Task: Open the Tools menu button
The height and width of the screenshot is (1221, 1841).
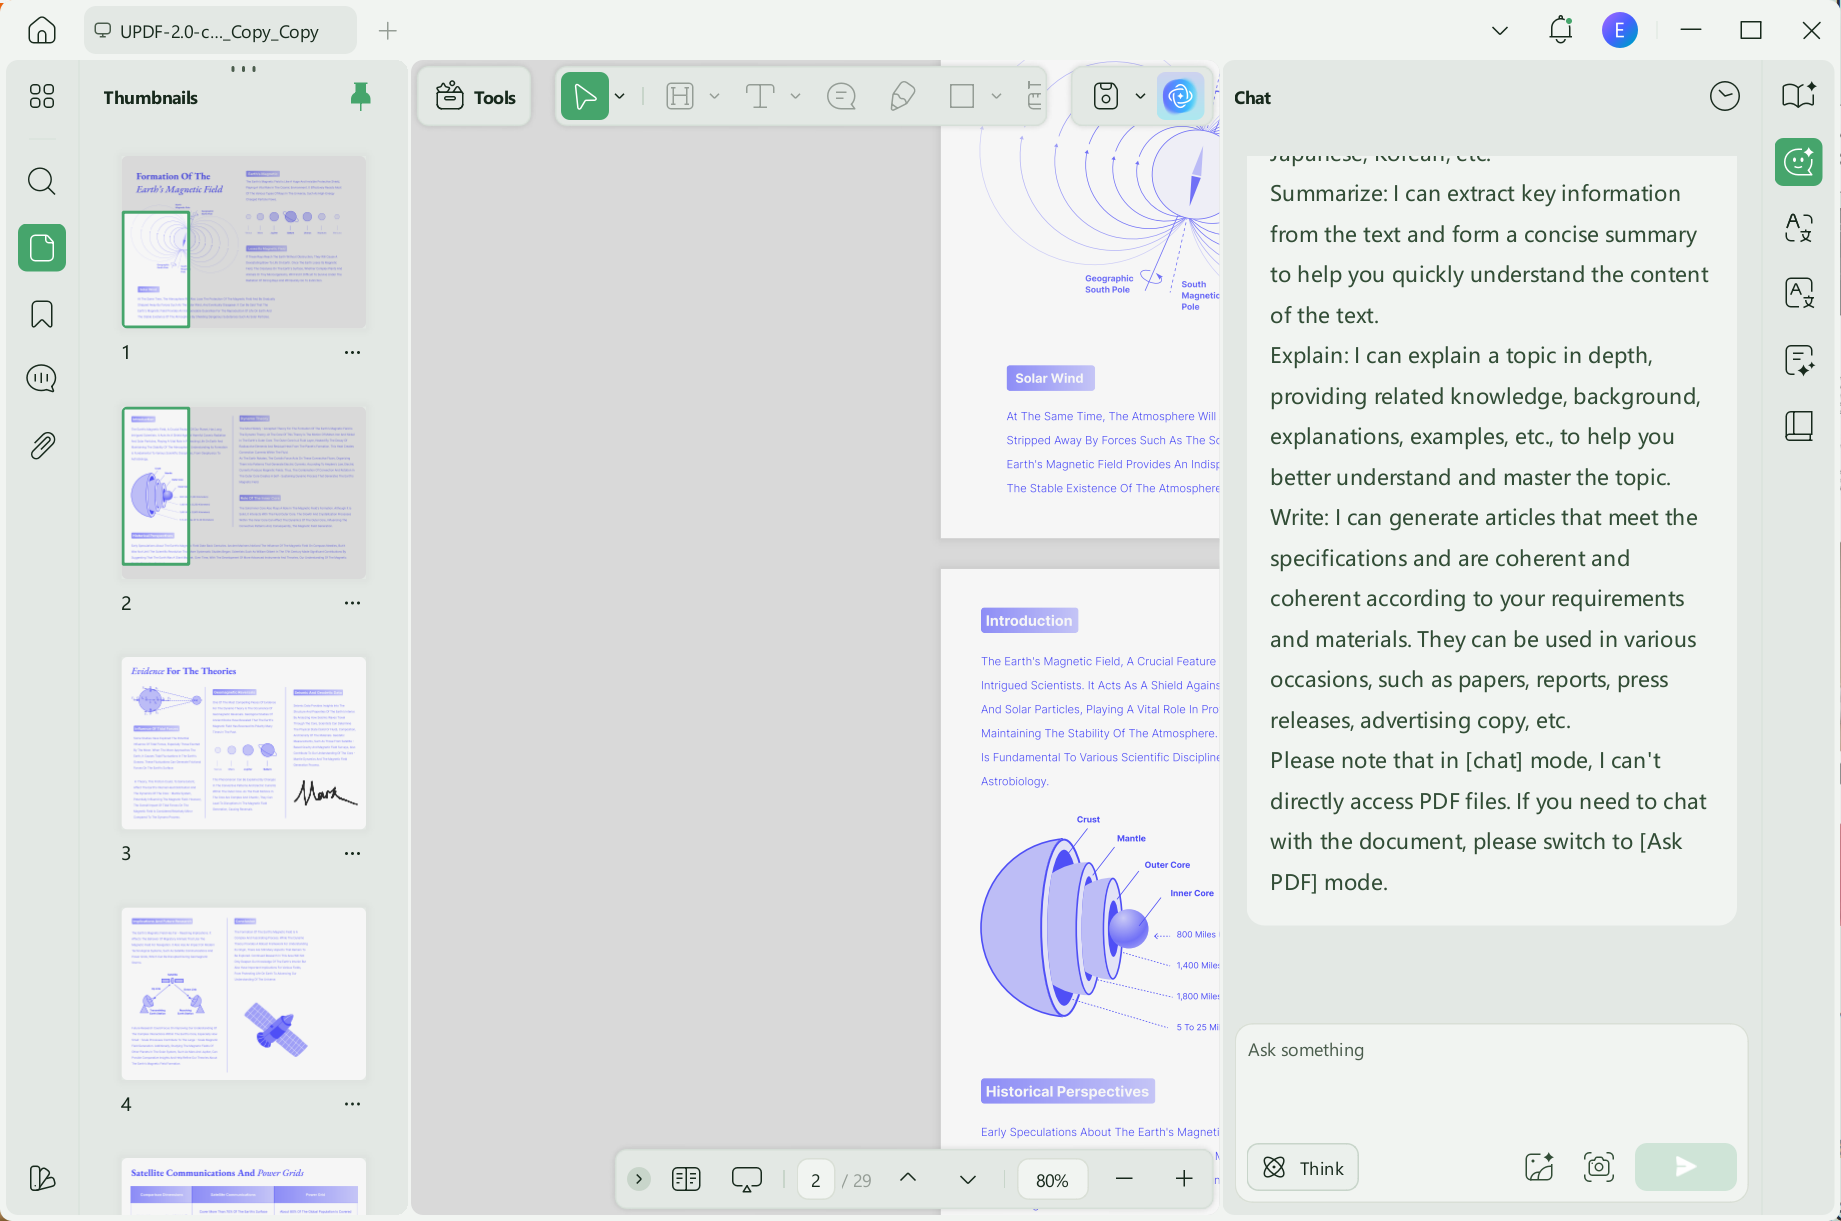Action: click(x=475, y=97)
